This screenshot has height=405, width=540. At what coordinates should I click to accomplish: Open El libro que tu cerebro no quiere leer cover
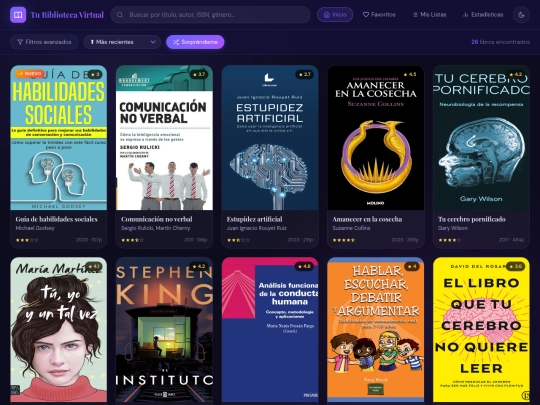coord(481,330)
